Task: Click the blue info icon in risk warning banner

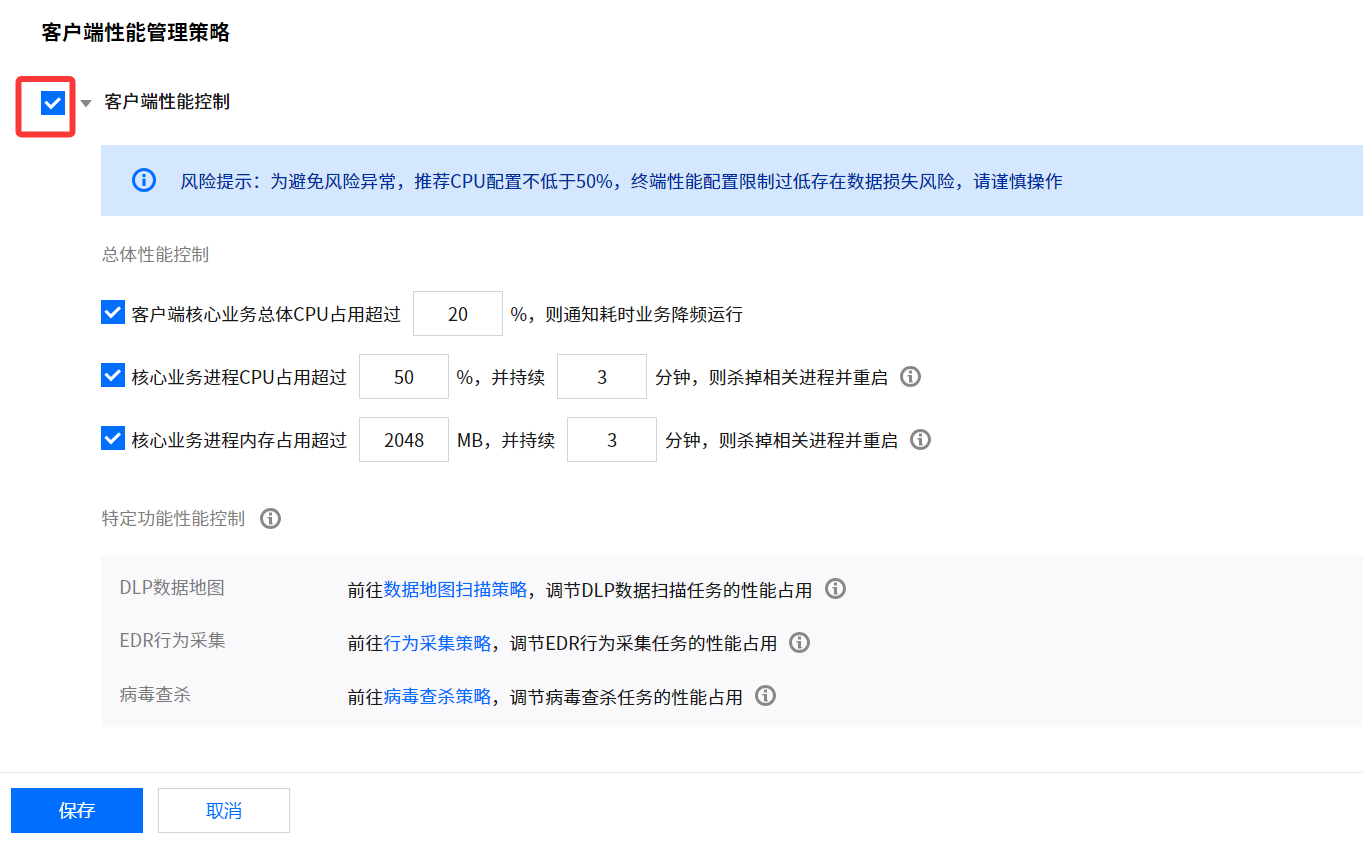Action: (x=144, y=181)
